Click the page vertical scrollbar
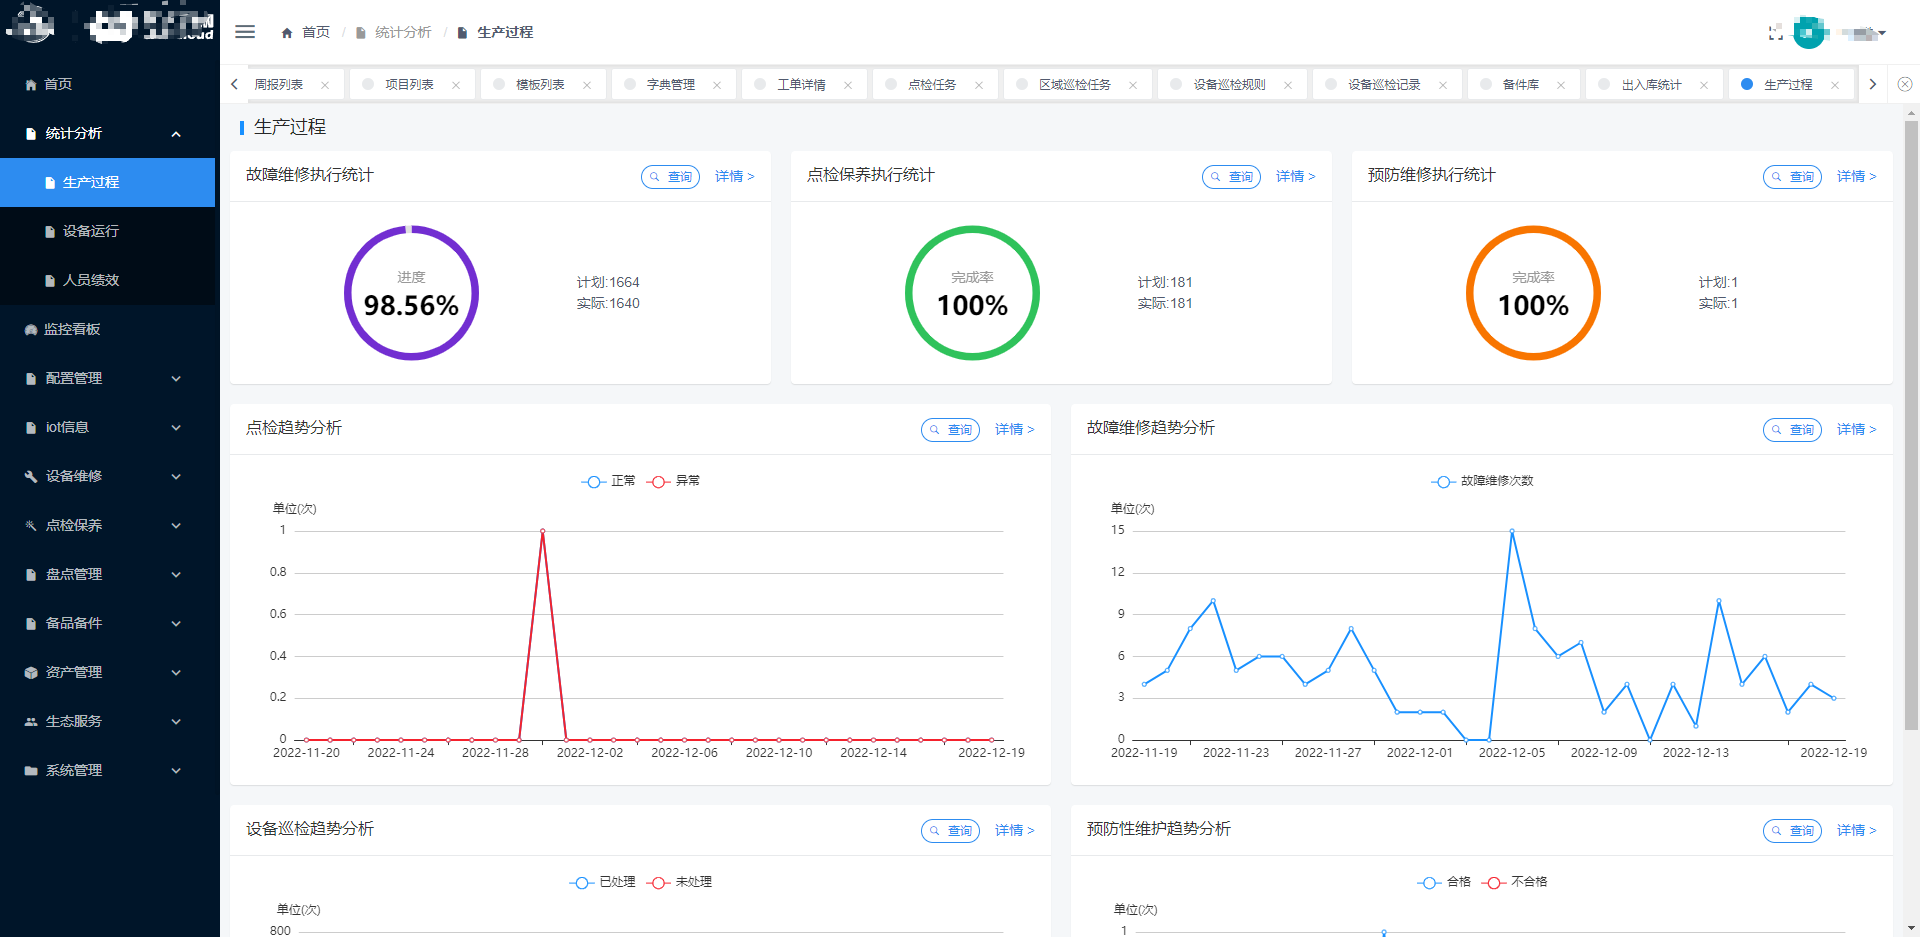Viewport: 1920px width, 937px height. 1911,425
